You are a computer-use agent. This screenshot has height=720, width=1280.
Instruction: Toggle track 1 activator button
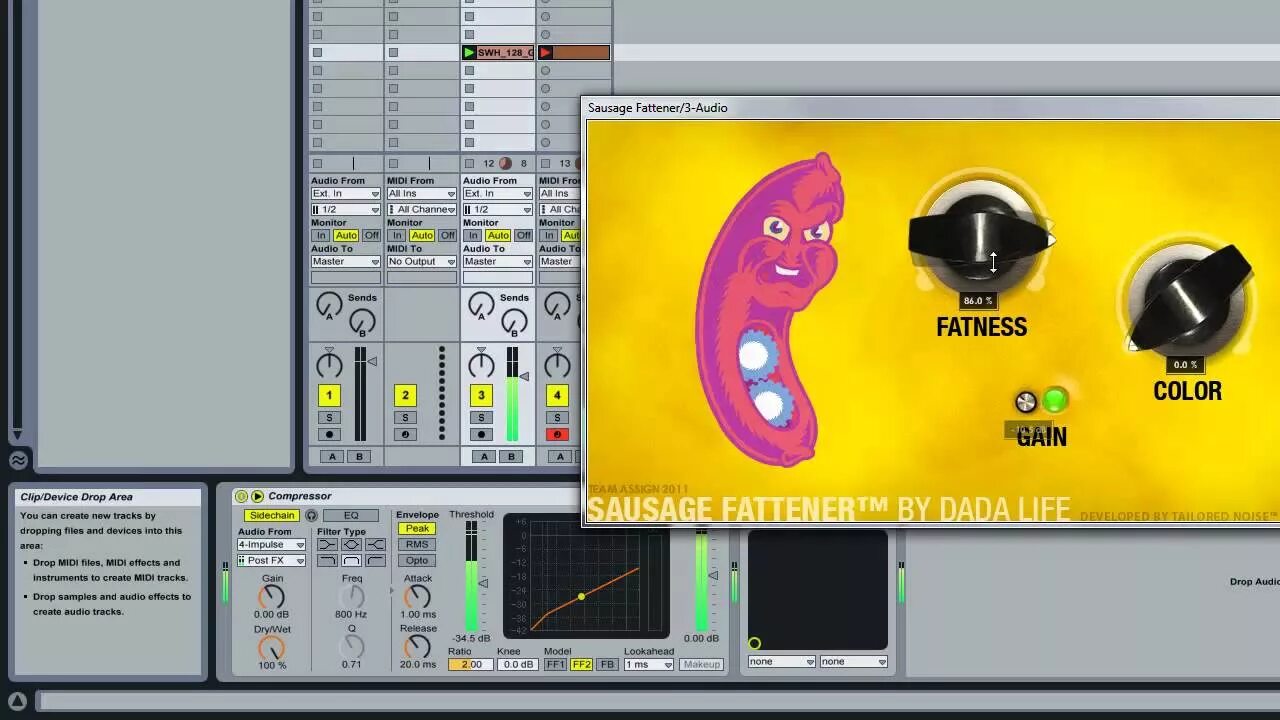tap(329, 396)
